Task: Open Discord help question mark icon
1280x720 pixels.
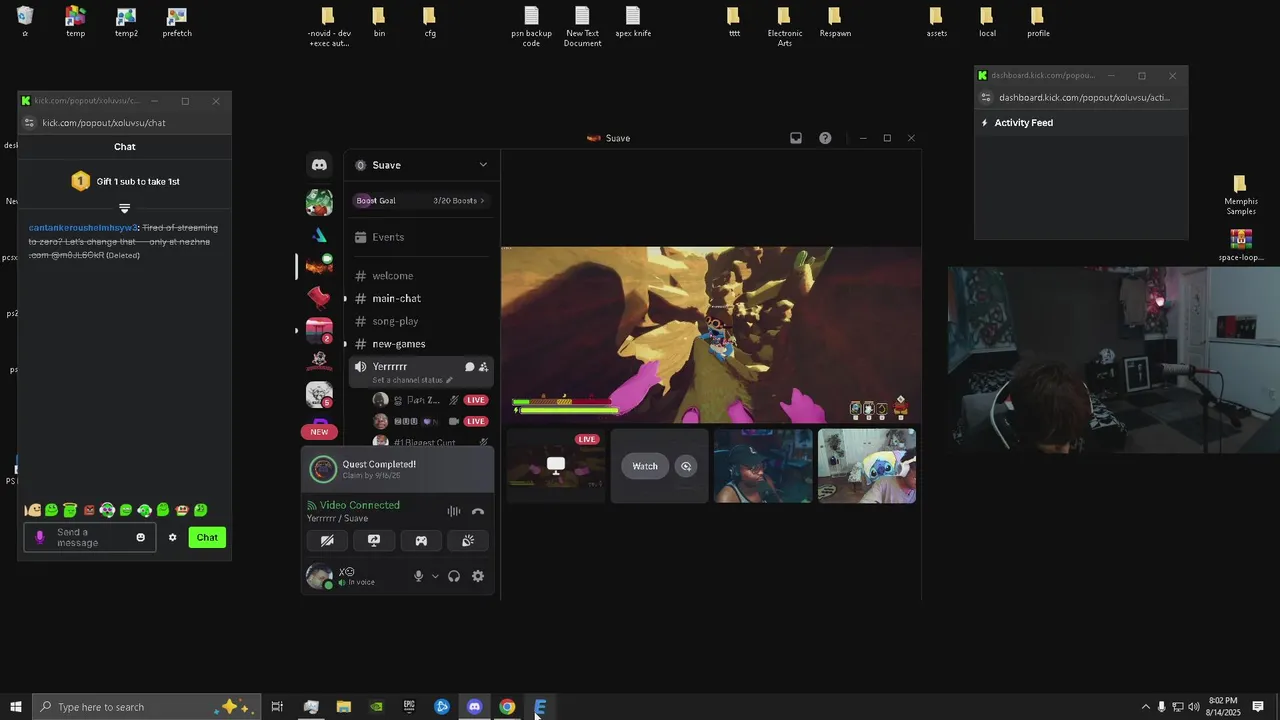Action: point(825,138)
